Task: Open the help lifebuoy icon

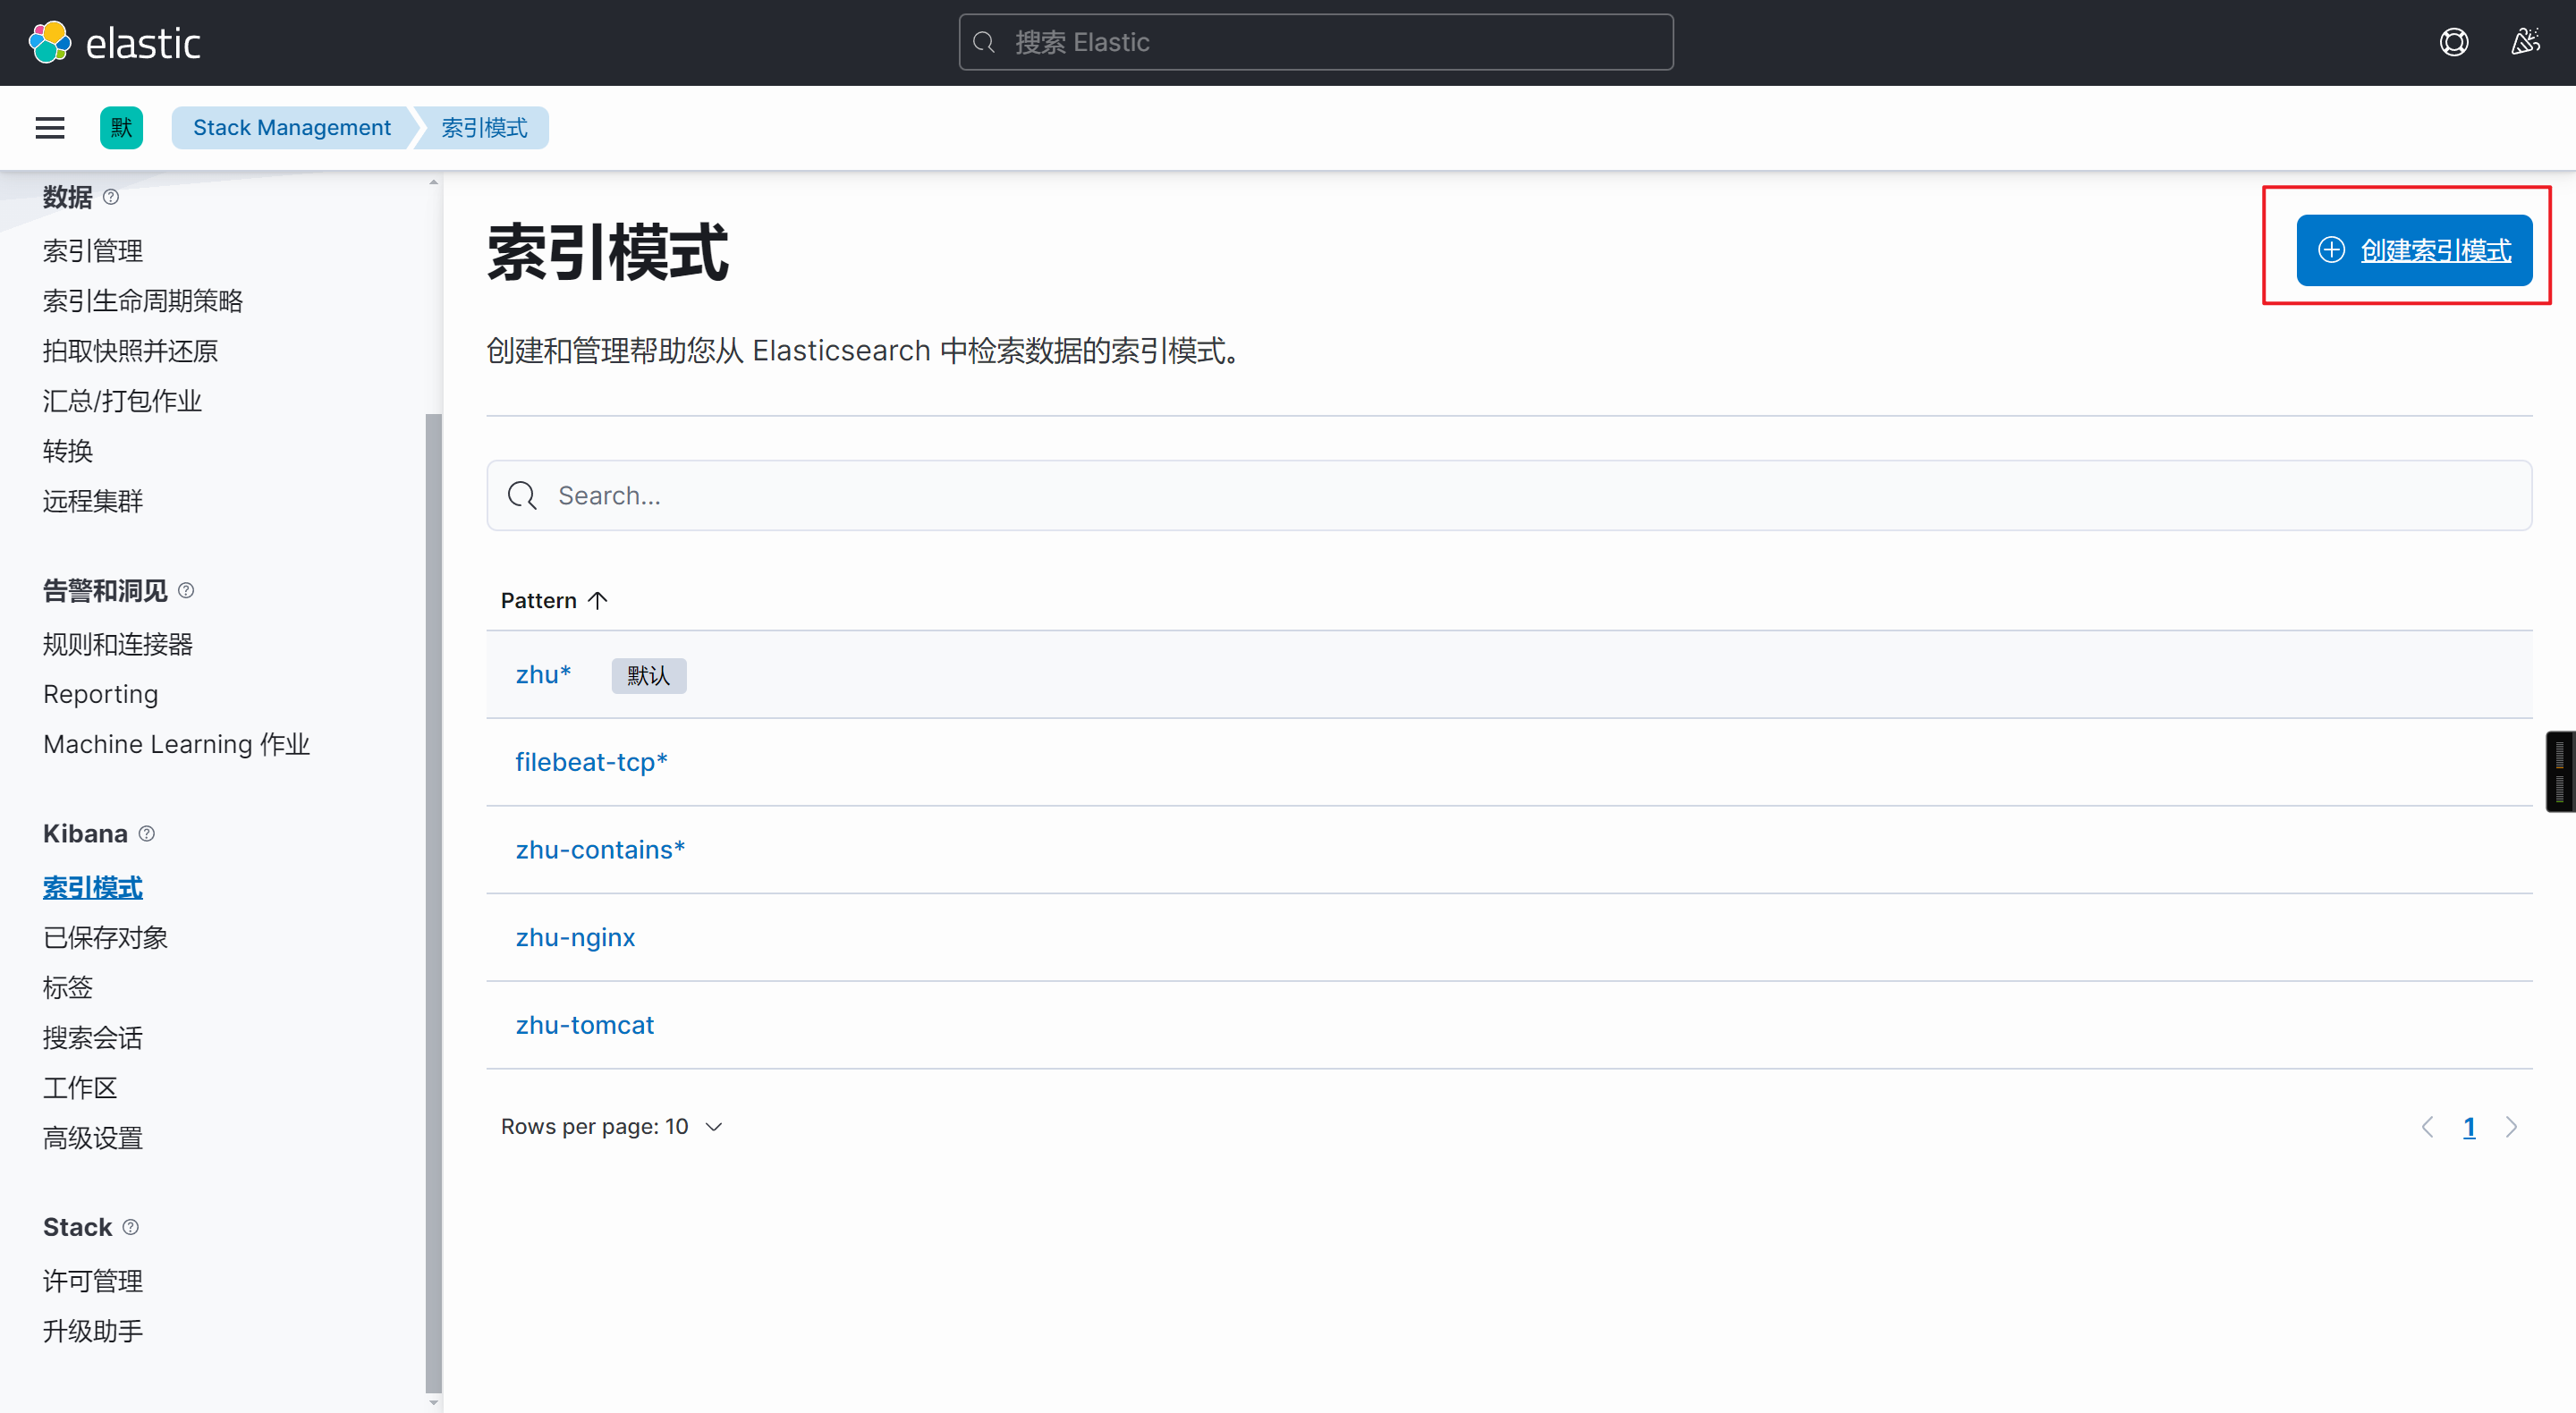Action: tap(2454, 42)
